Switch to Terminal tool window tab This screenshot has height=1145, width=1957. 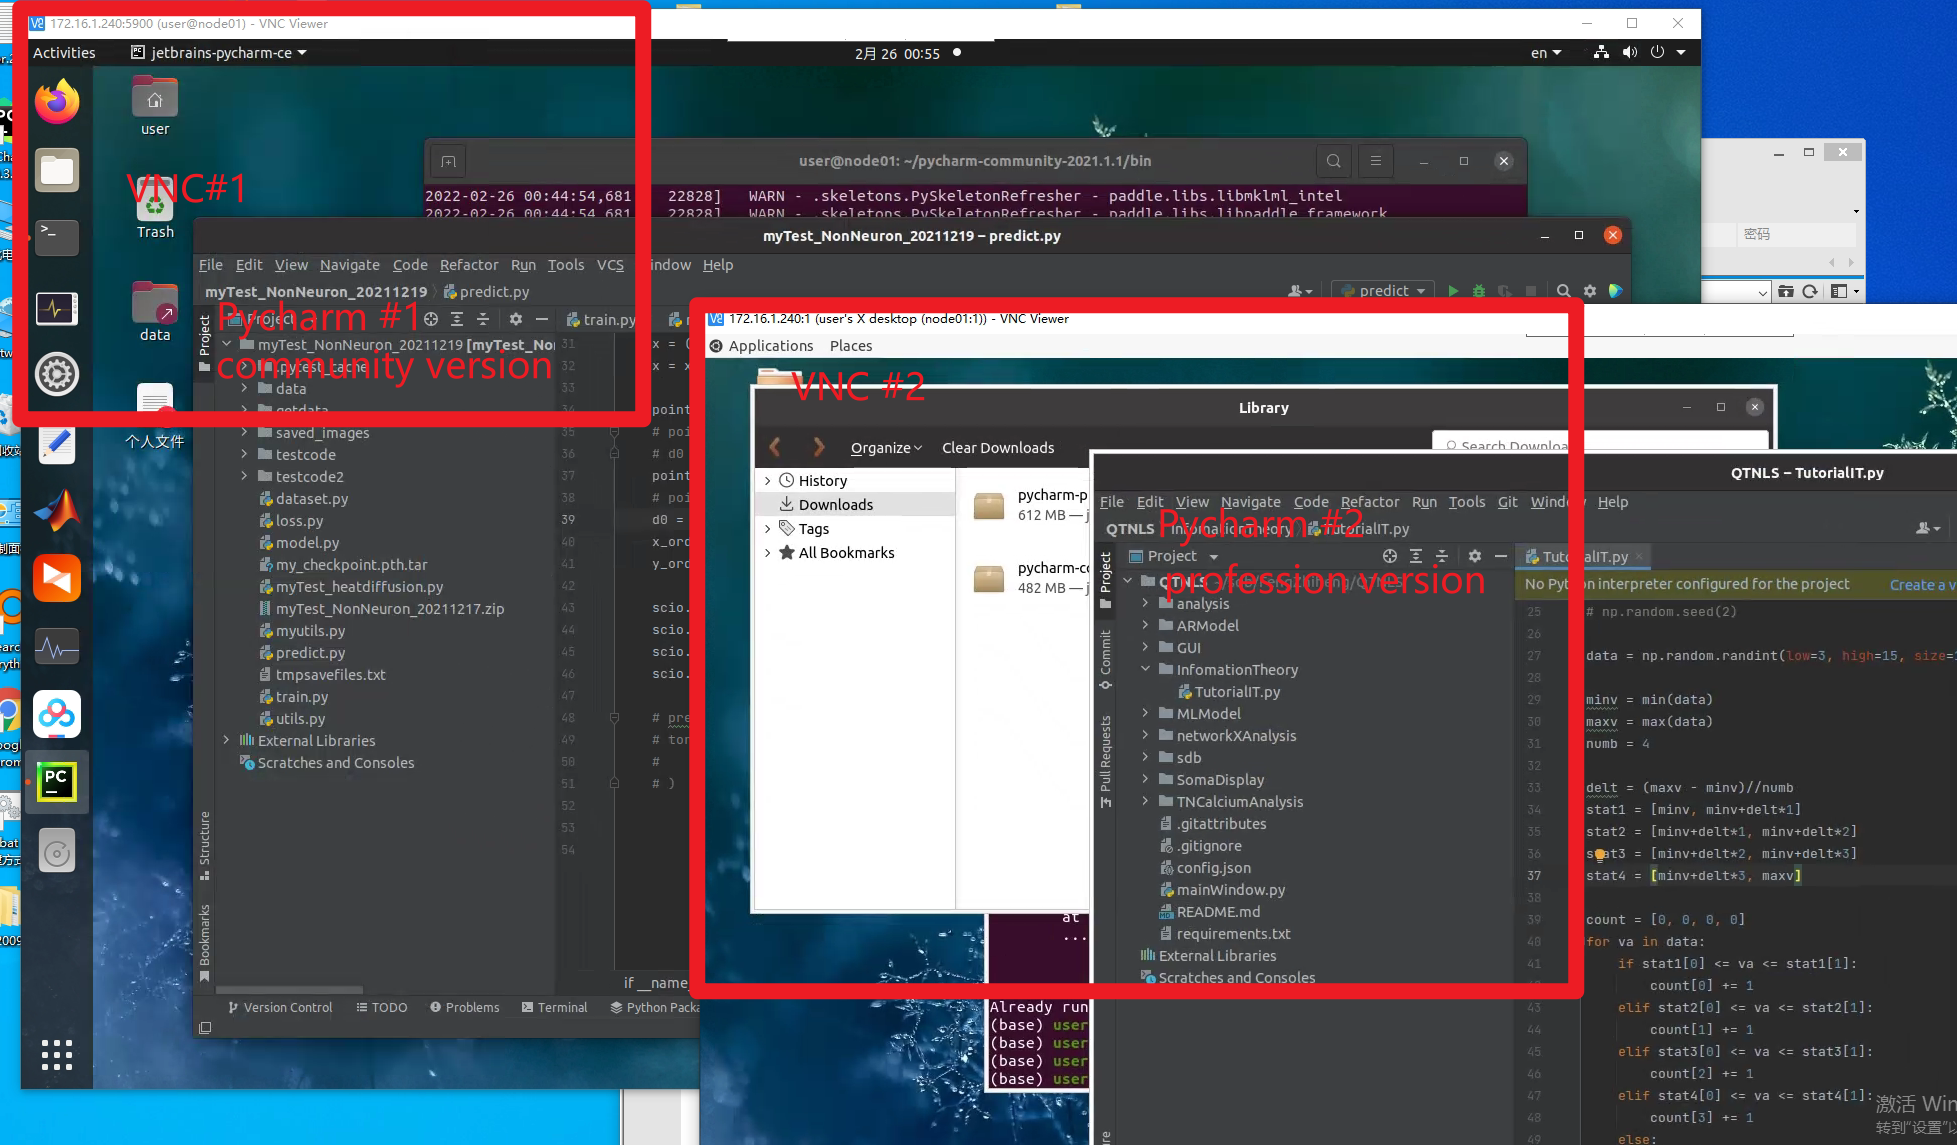554,1008
